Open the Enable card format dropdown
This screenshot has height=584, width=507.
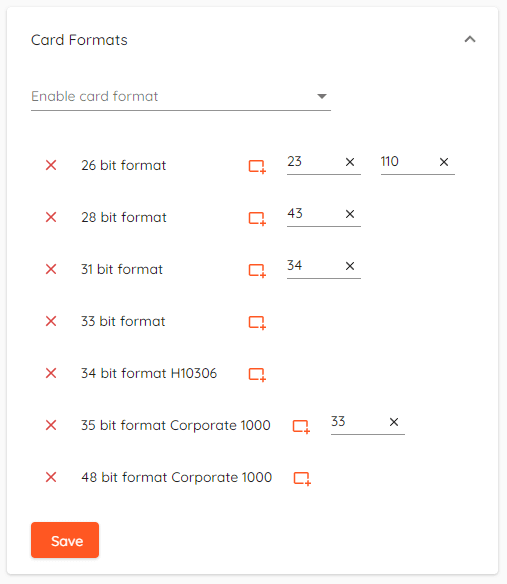[x=181, y=96]
